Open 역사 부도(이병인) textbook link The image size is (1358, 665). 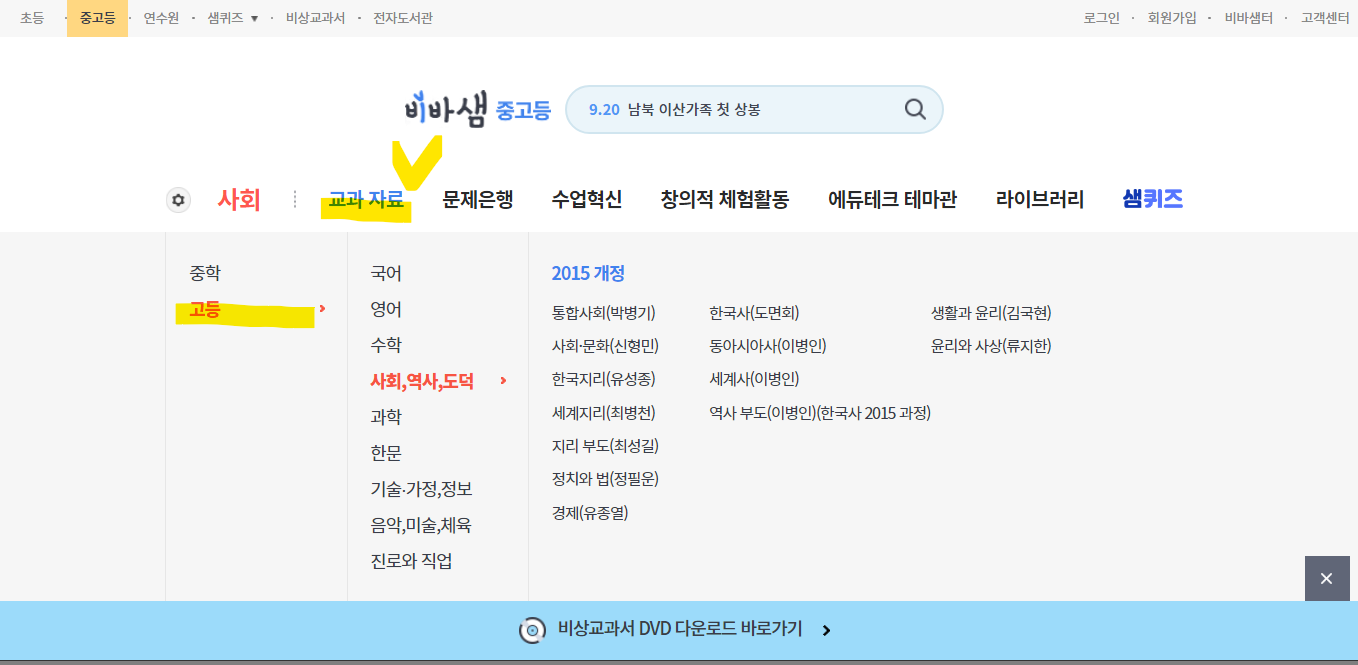pyautogui.click(x=820, y=412)
